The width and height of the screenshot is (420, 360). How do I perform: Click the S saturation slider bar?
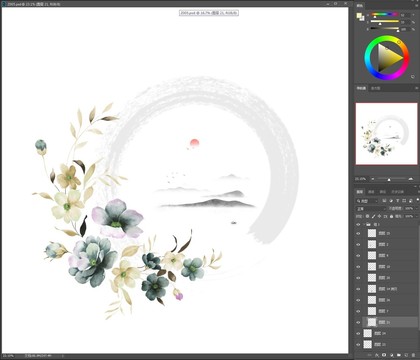coord(385,21)
